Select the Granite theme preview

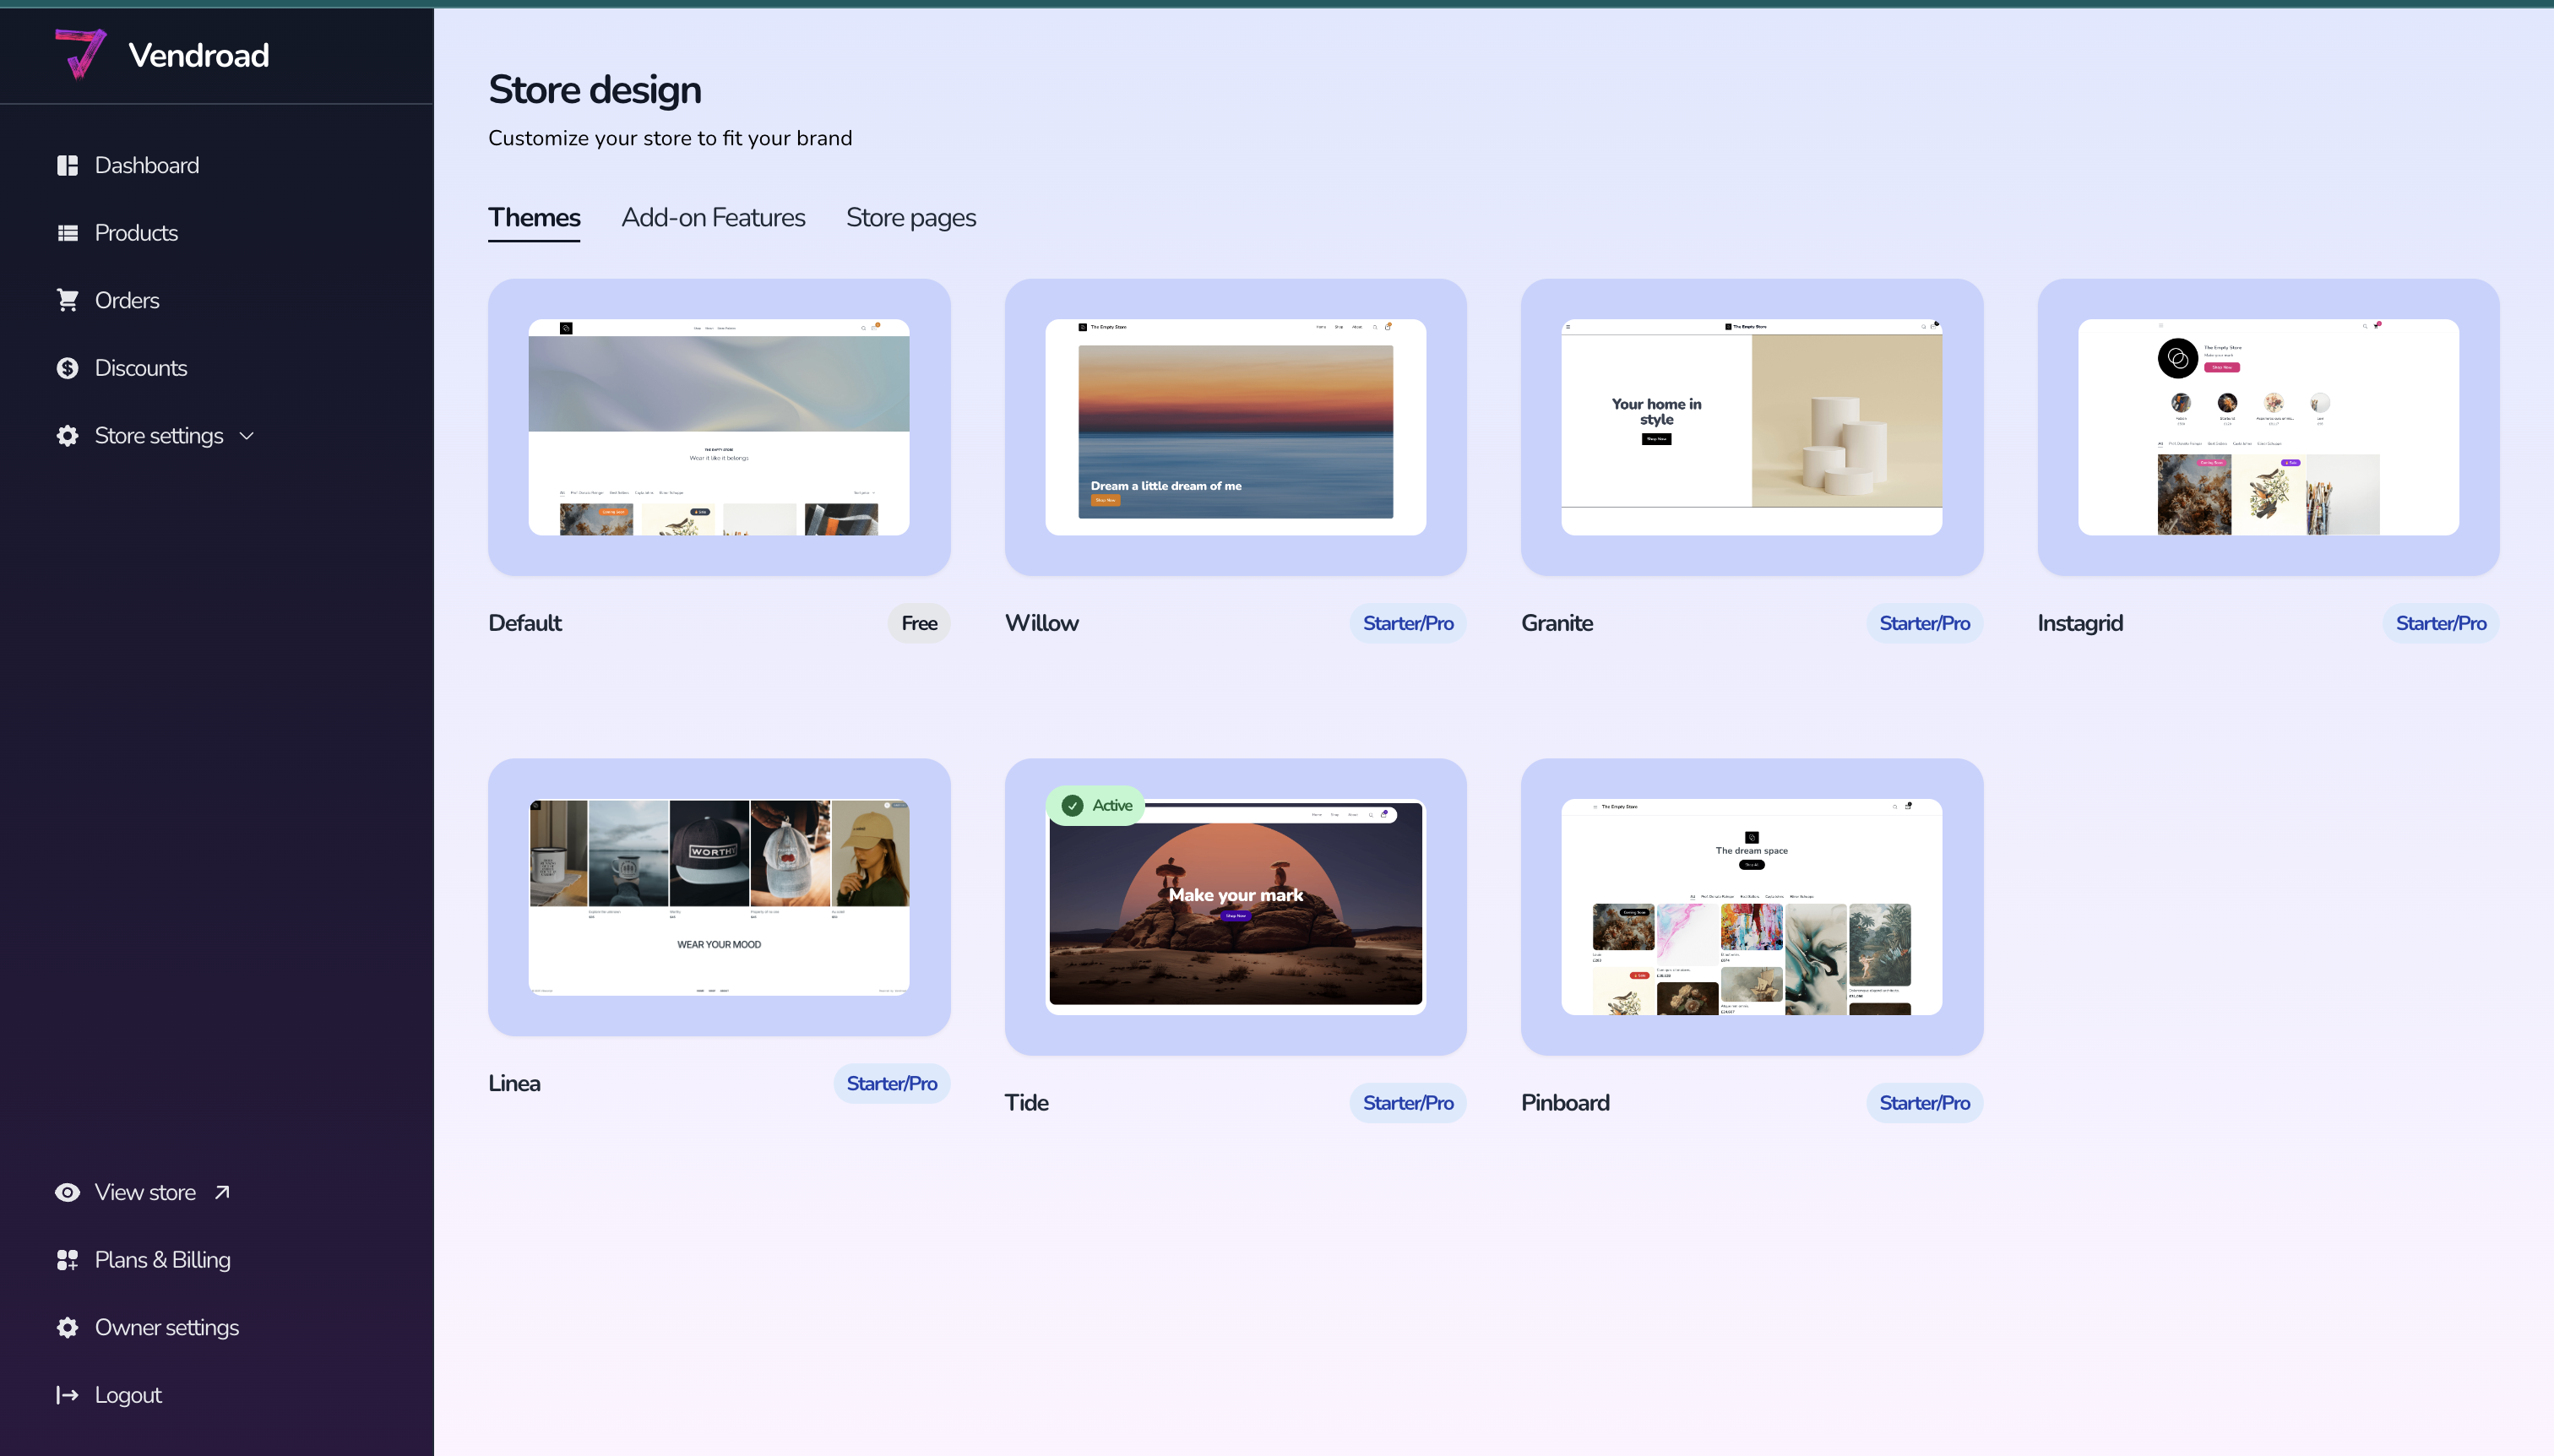click(1751, 427)
